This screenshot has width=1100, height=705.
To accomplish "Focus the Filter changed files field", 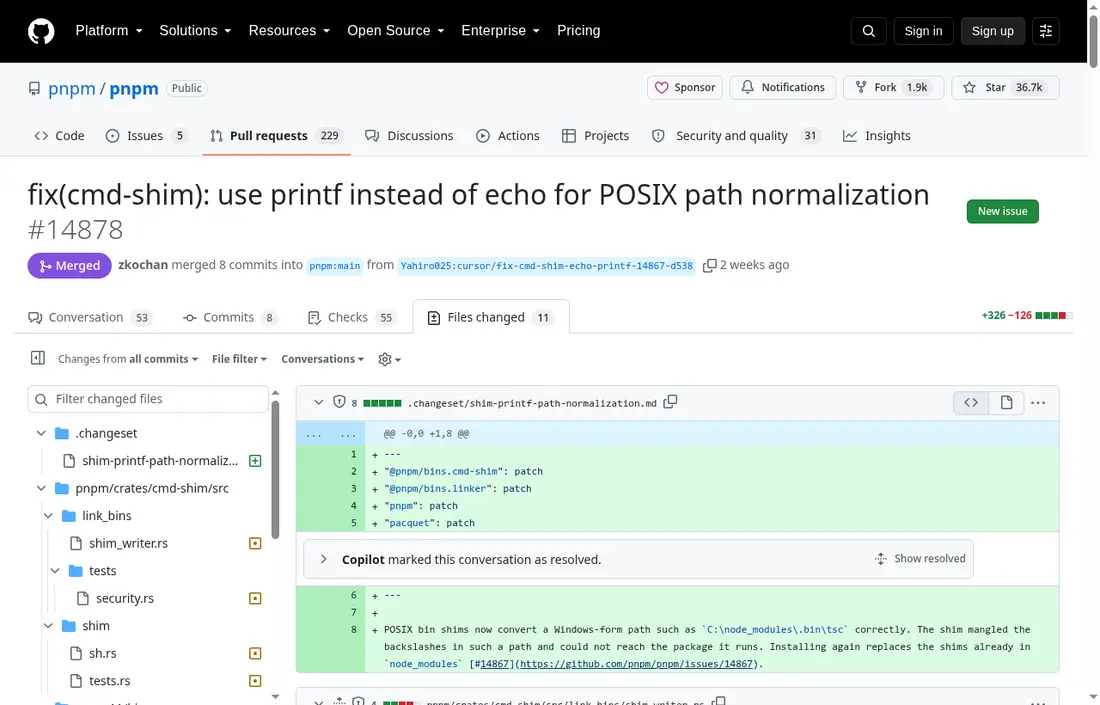I will tap(148, 399).
